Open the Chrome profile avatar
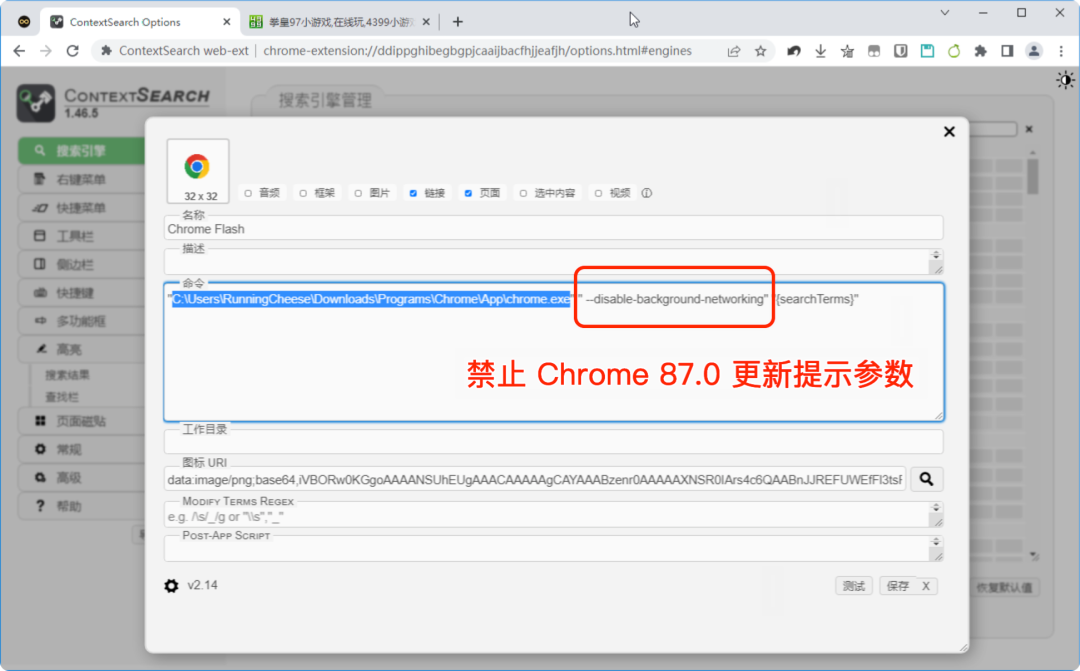 click(1034, 50)
